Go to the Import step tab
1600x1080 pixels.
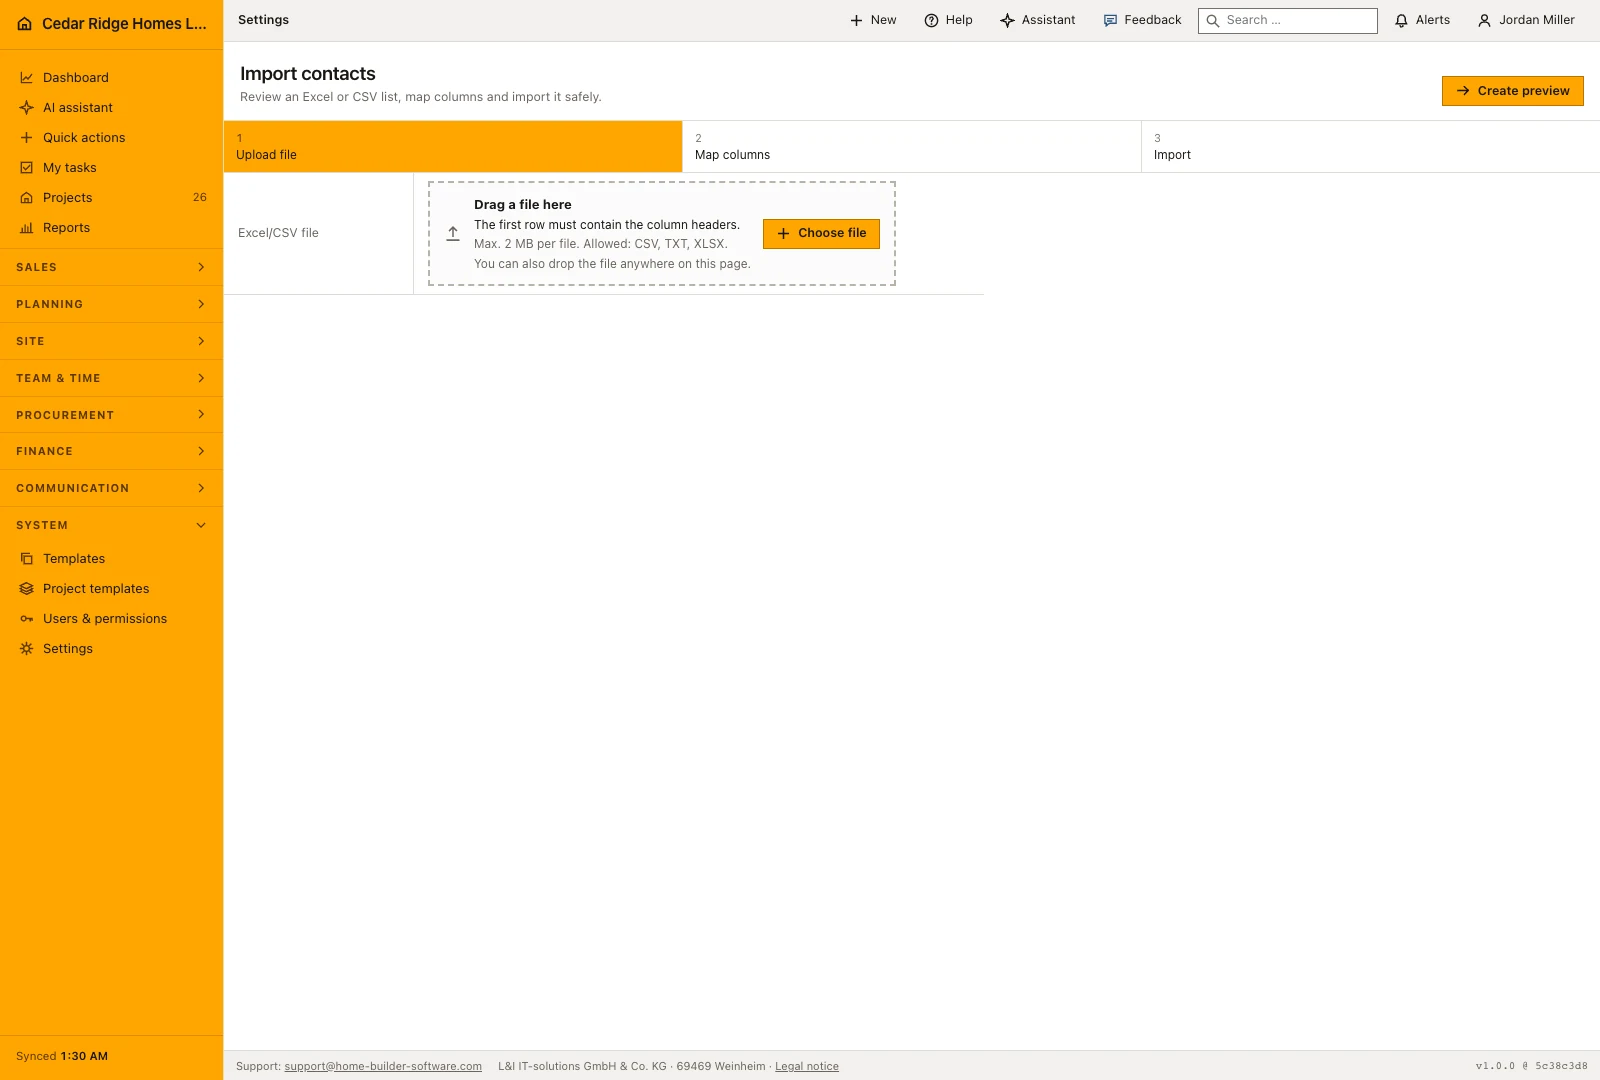[1371, 147]
